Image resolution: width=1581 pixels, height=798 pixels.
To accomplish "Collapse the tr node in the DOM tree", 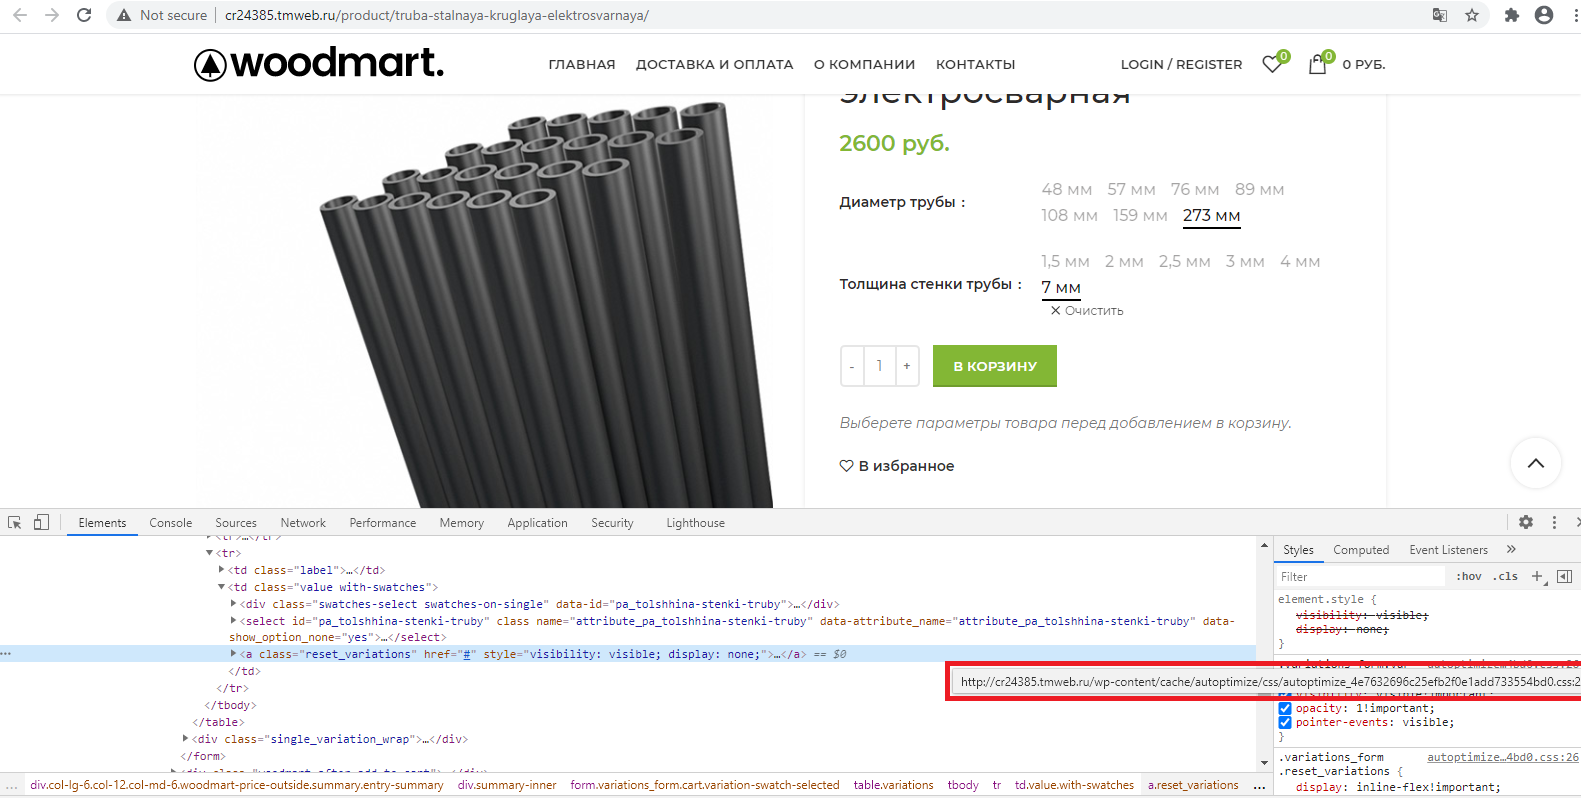I will tap(210, 553).
